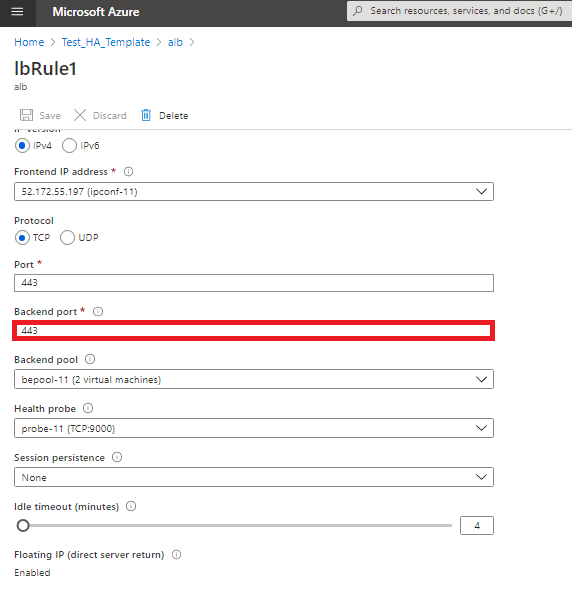
Task: Click the Idle timeout slider handle
Action: (x=23, y=526)
